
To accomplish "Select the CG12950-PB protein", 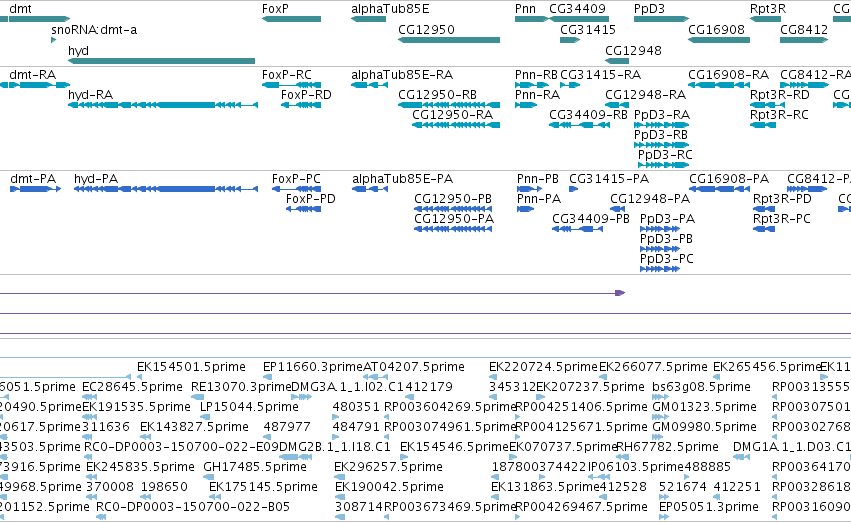I will pyautogui.click(x=453, y=209).
